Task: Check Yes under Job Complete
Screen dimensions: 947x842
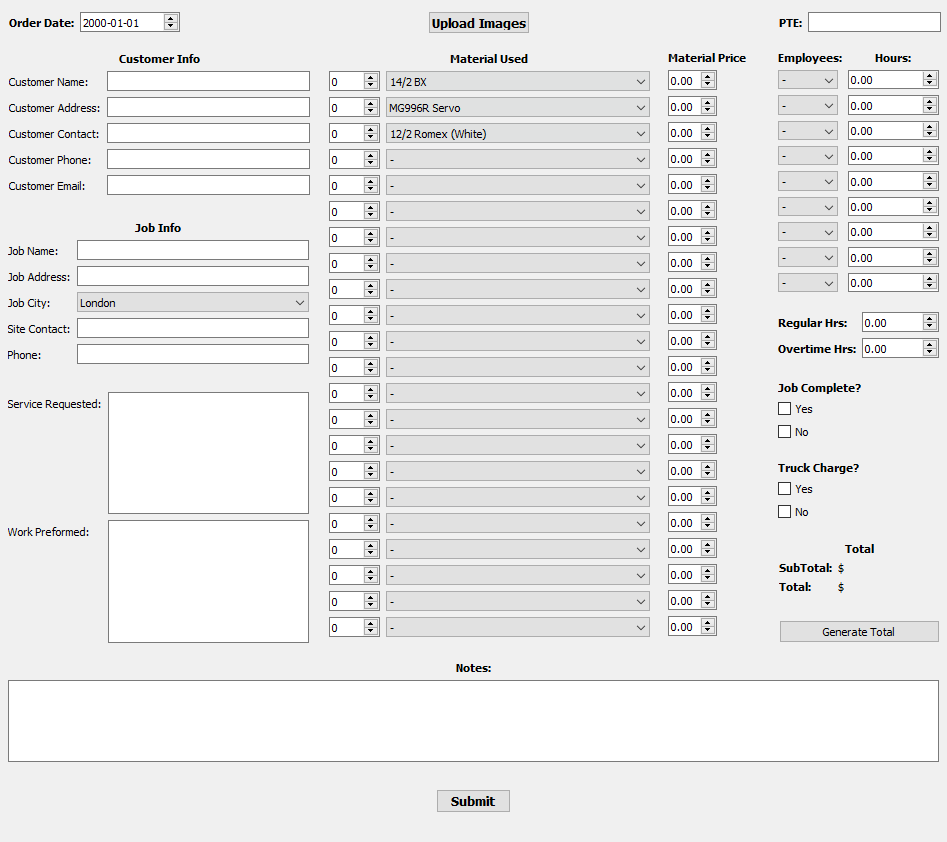Action: click(785, 408)
